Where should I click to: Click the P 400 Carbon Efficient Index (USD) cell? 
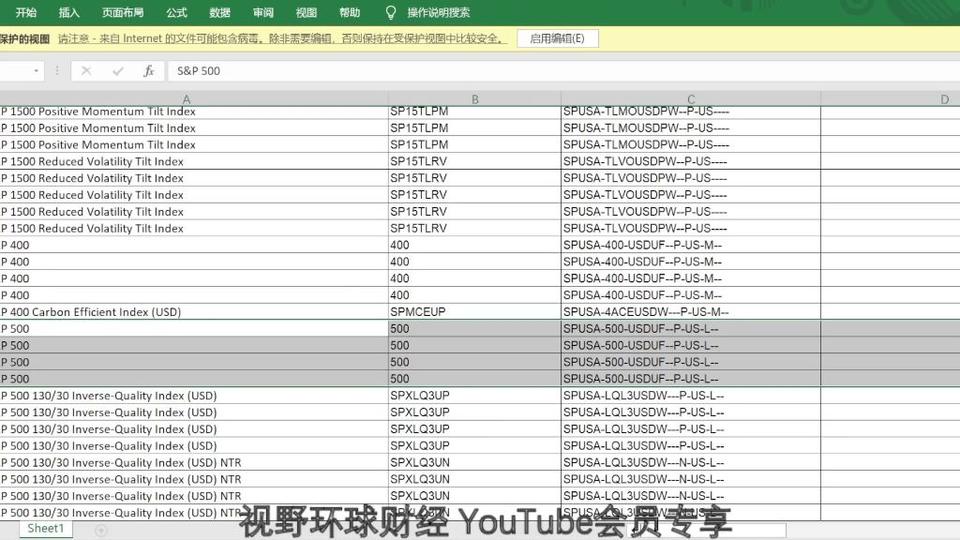coord(193,312)
